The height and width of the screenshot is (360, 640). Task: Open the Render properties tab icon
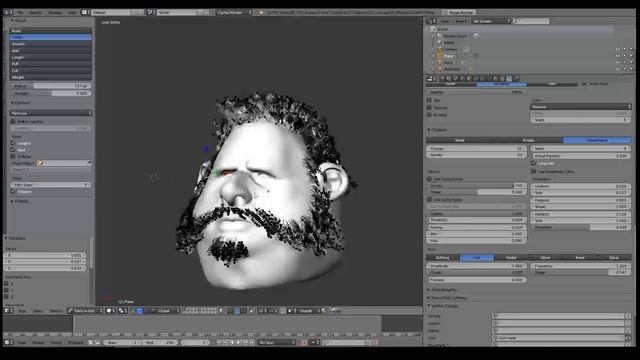[442, 78]
